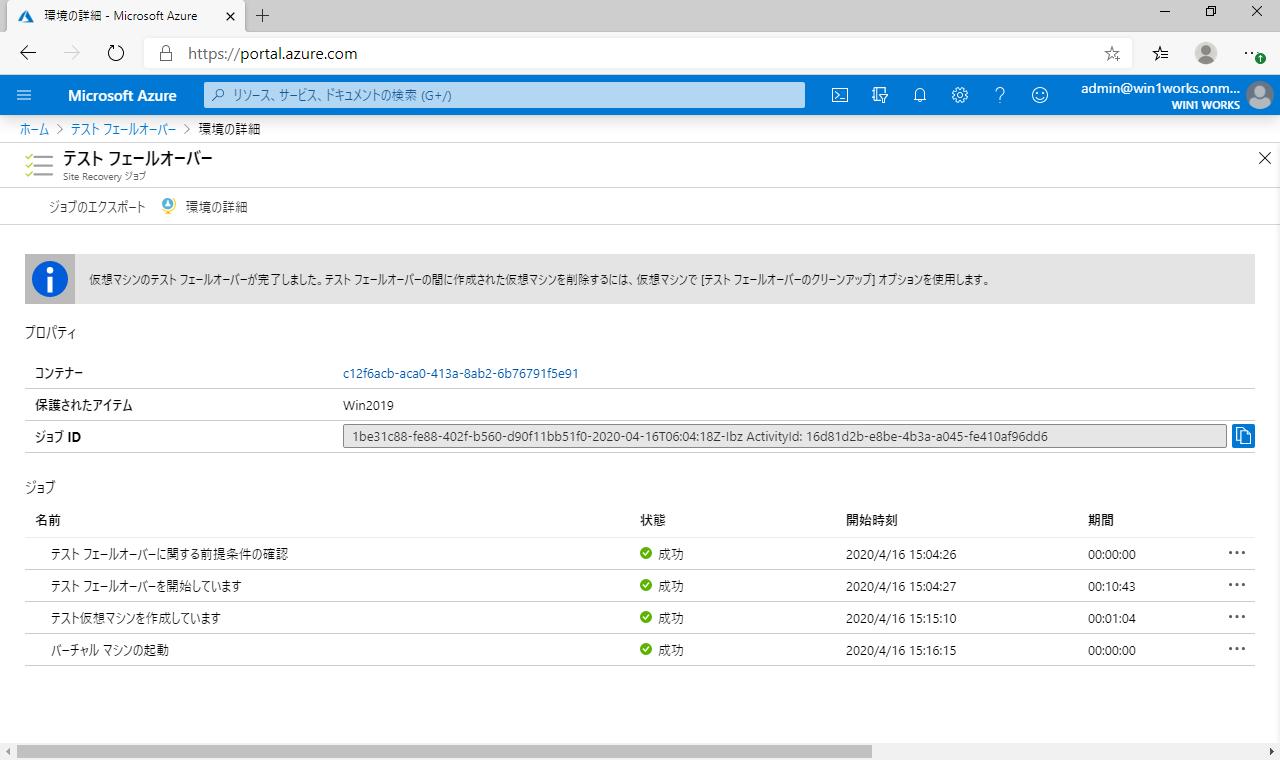Screen dimensions: 1280x760
Task: Click the 00:10:43 duration value
Action: 1112,587
